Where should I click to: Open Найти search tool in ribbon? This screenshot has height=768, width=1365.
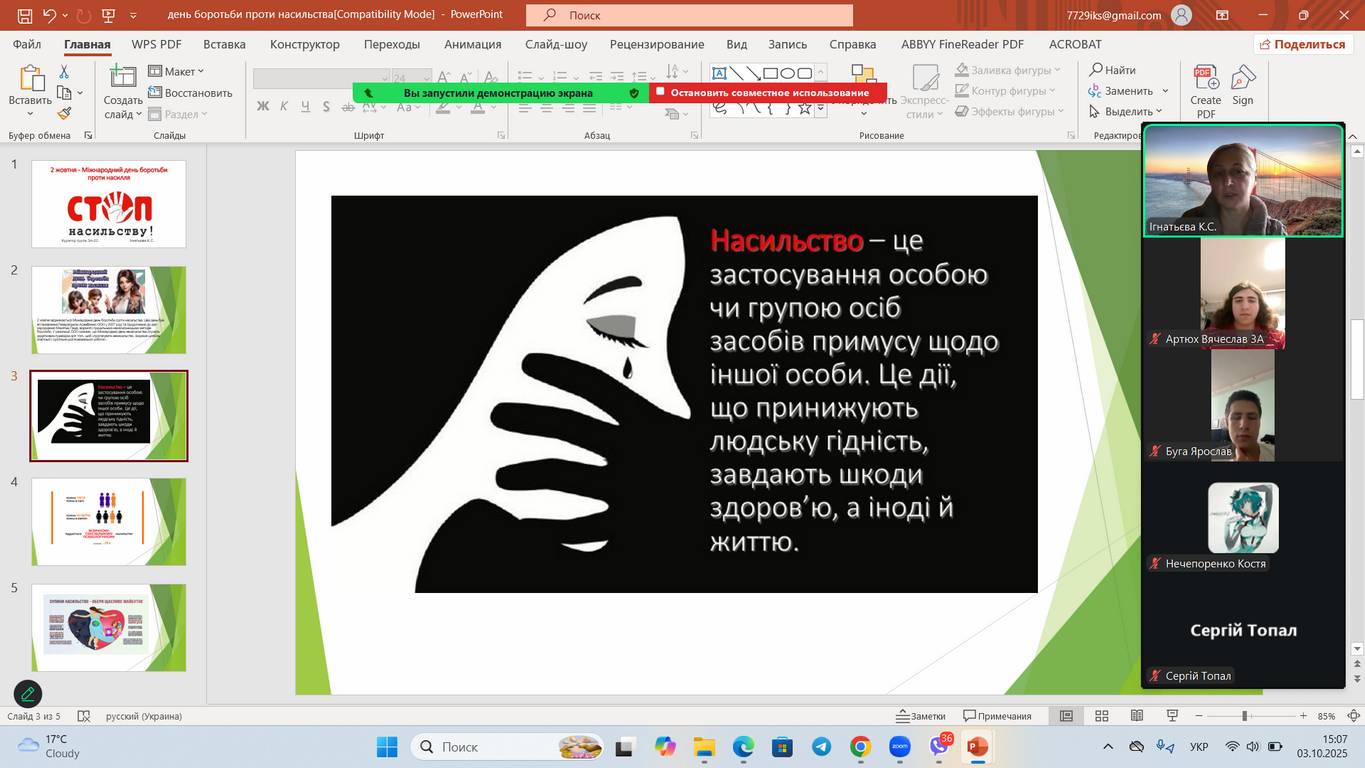point(1112,70)
